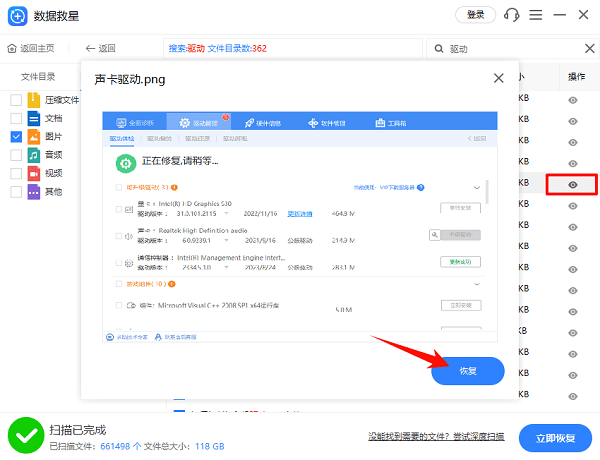Click the 操作 column header

[577, 77]
